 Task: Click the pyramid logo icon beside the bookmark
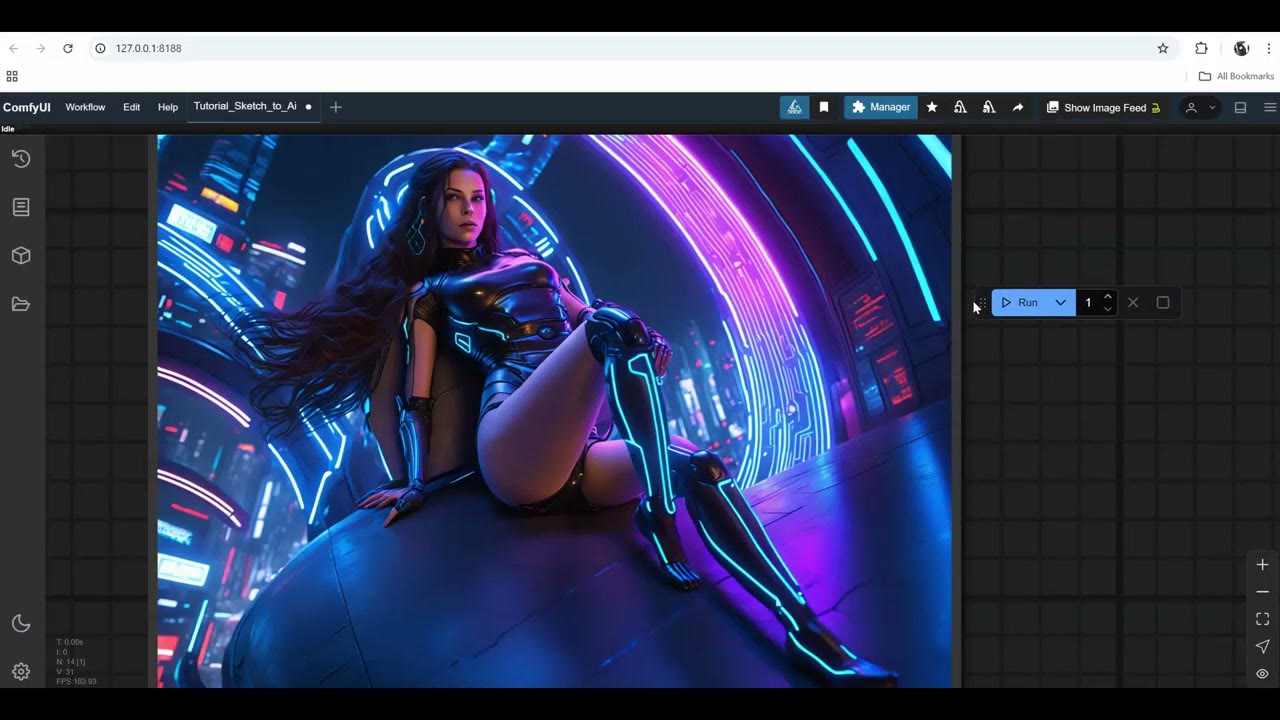tap(795, 107)
